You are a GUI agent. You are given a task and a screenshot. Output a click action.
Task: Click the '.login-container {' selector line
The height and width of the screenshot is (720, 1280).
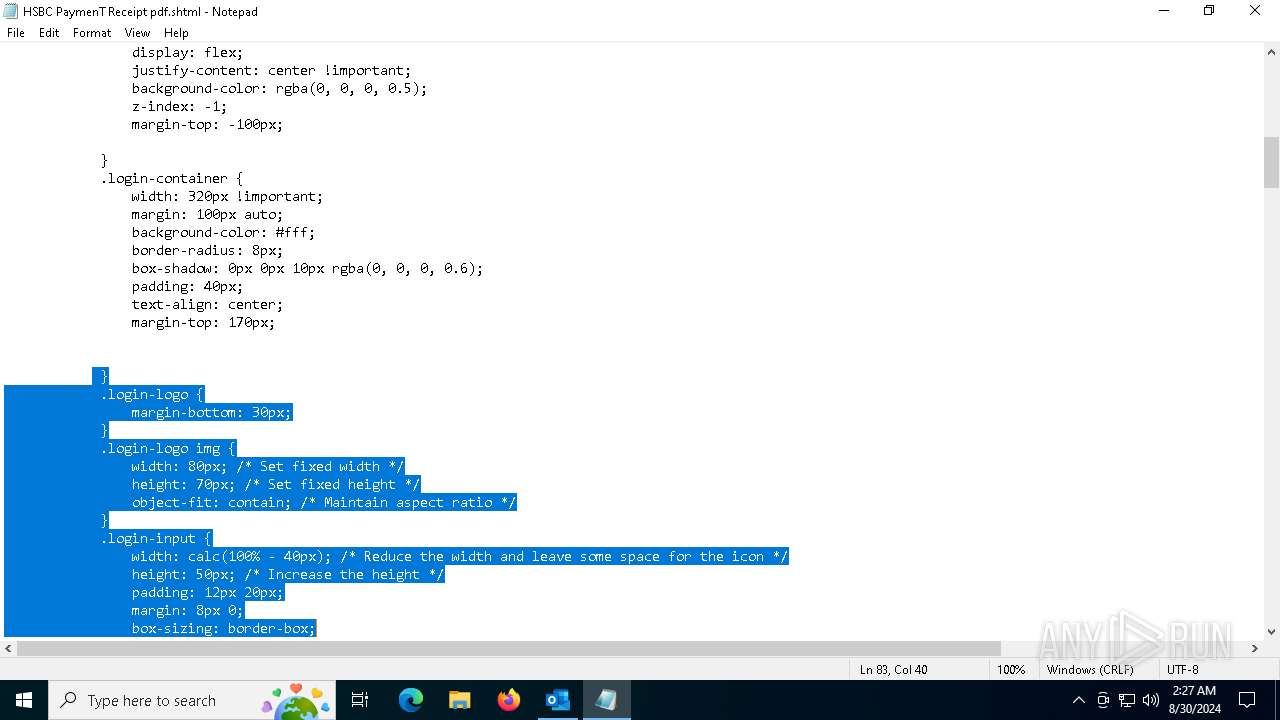pos(171,178)
